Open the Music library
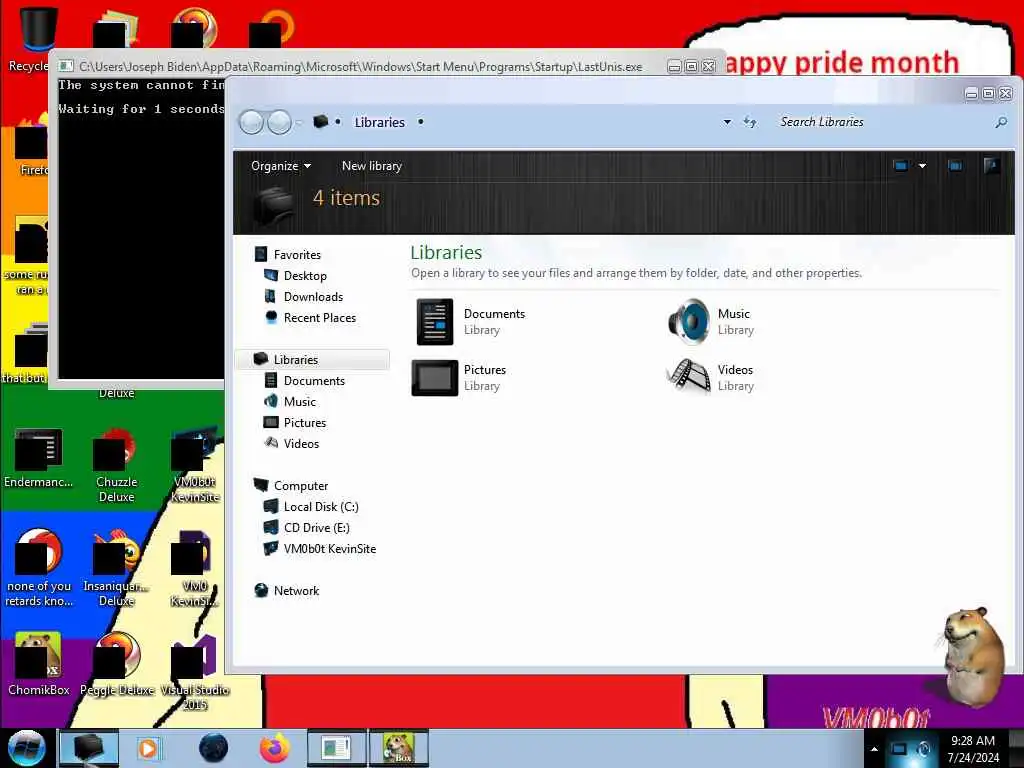Image resolution: width=1024 pixels, height=768 pixels. 712,321
